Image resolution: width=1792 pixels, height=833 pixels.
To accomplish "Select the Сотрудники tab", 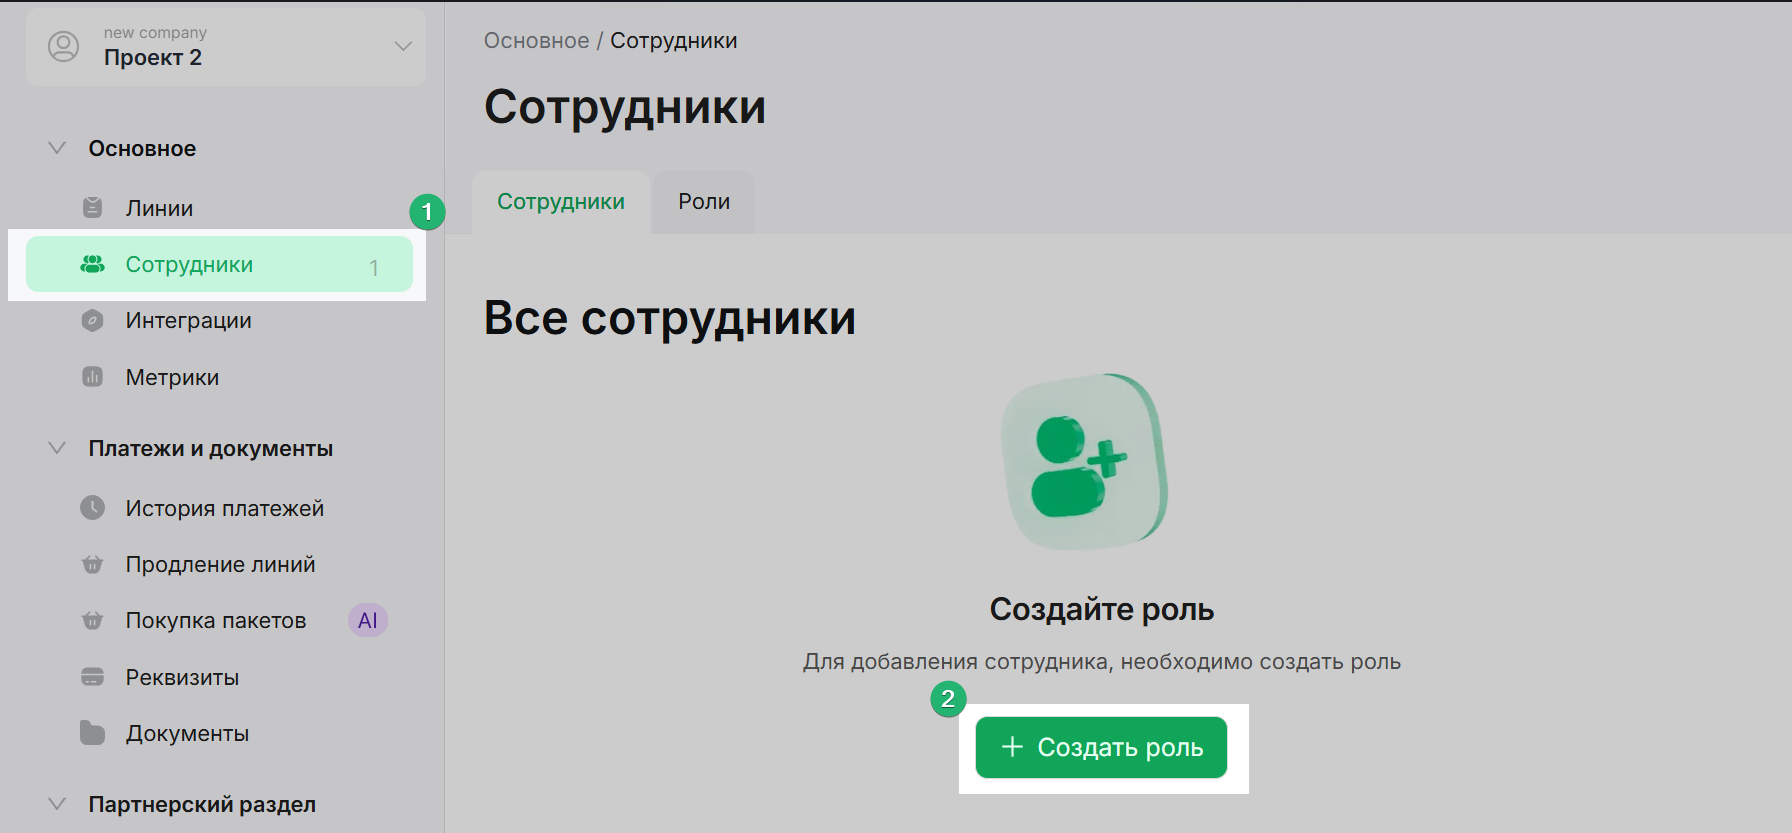I will [560, 202].
